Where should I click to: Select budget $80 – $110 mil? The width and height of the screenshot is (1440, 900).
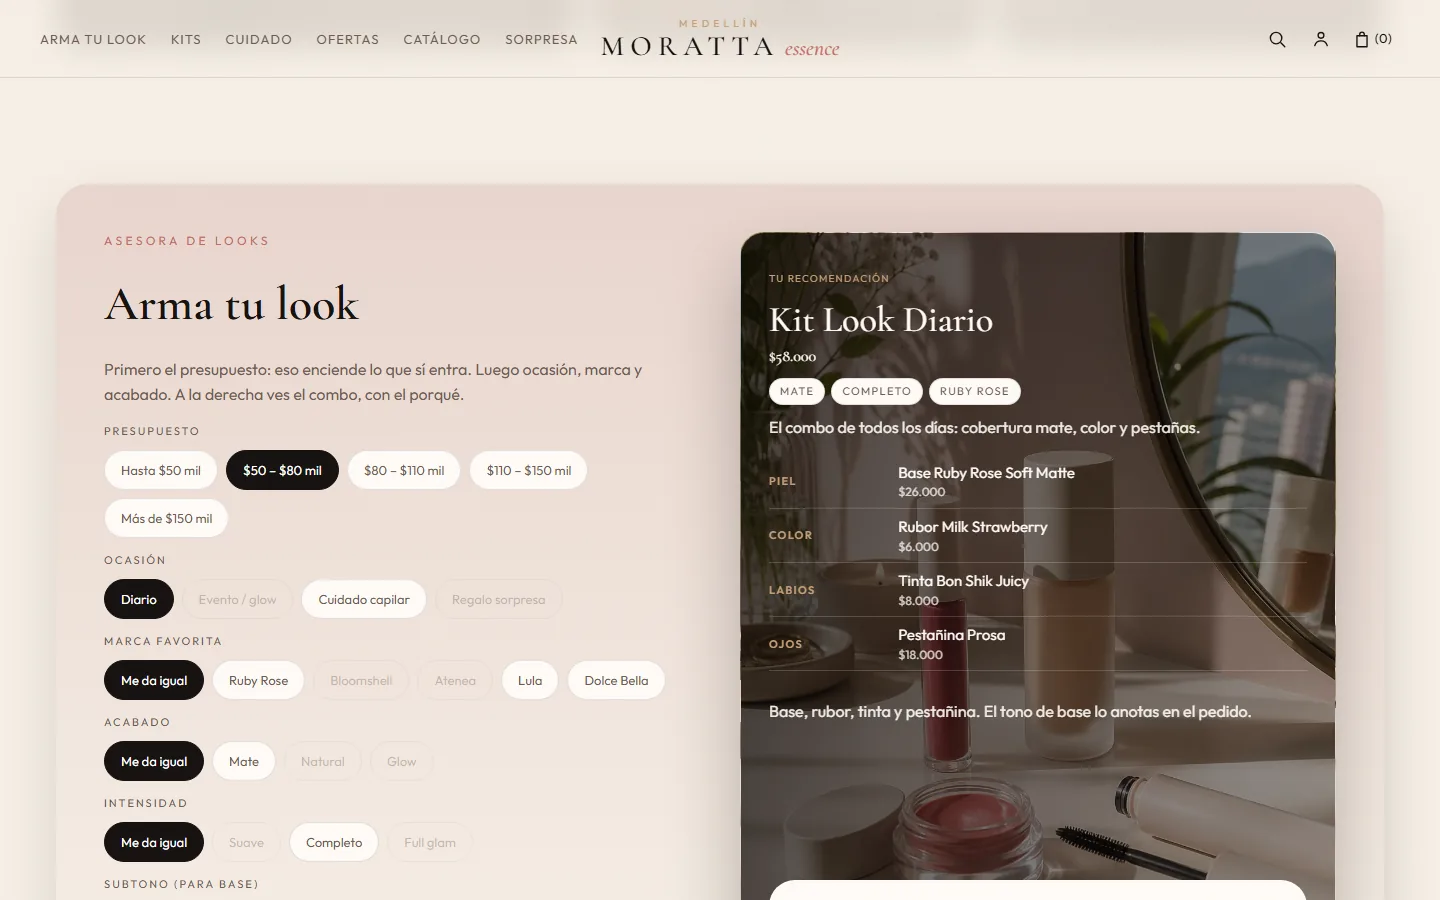pos(404,470)
